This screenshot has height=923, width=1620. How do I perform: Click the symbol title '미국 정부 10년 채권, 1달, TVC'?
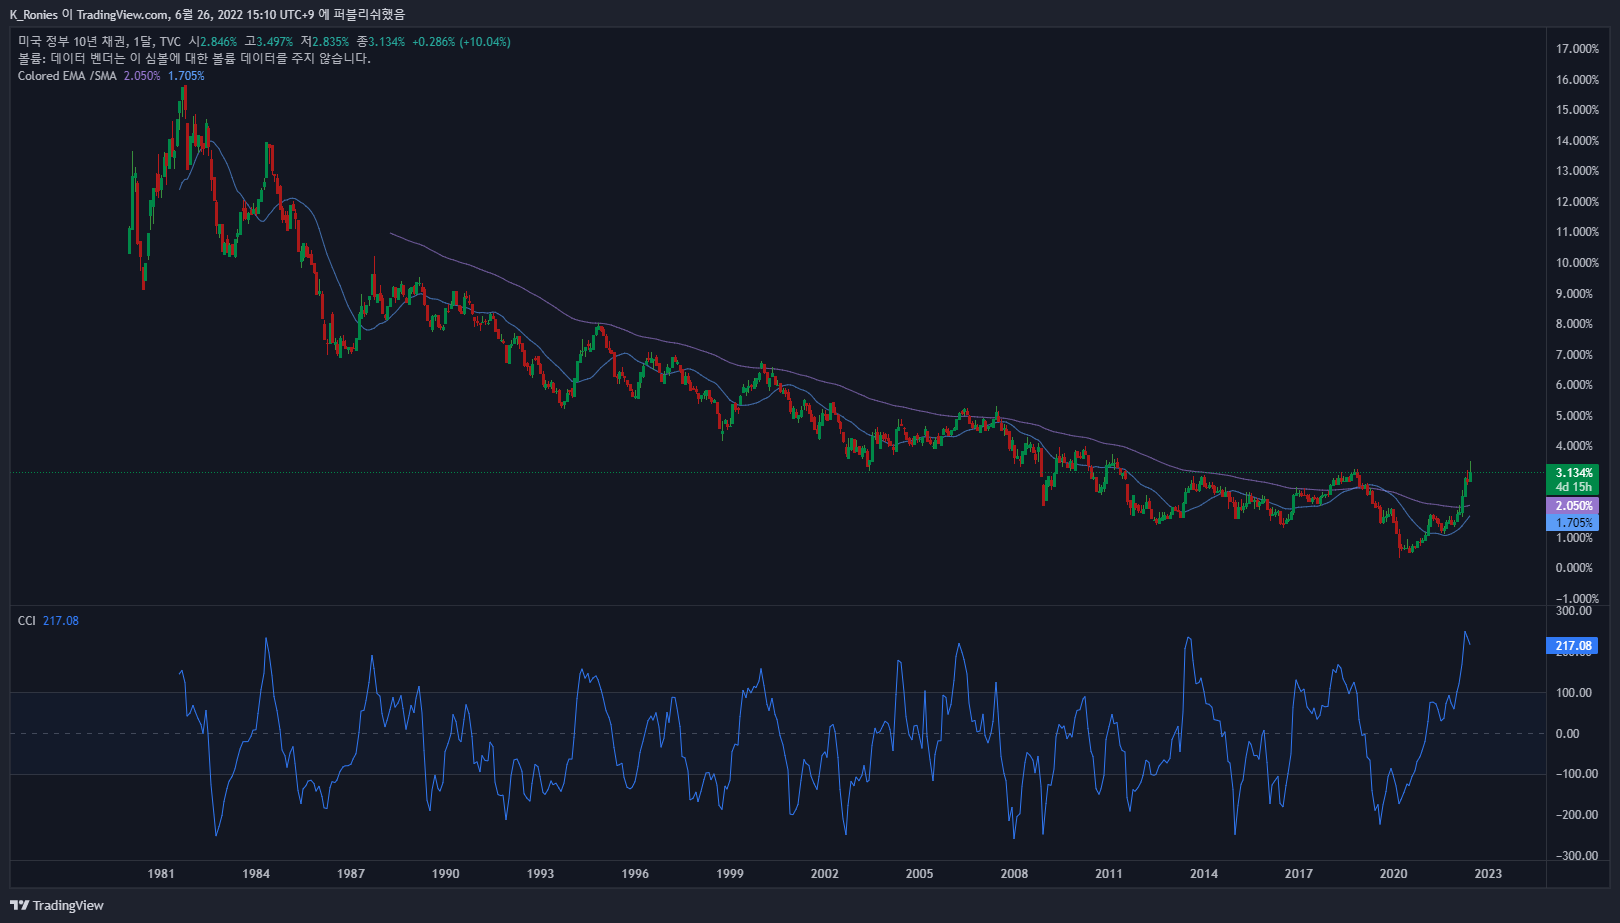(100, 42)
